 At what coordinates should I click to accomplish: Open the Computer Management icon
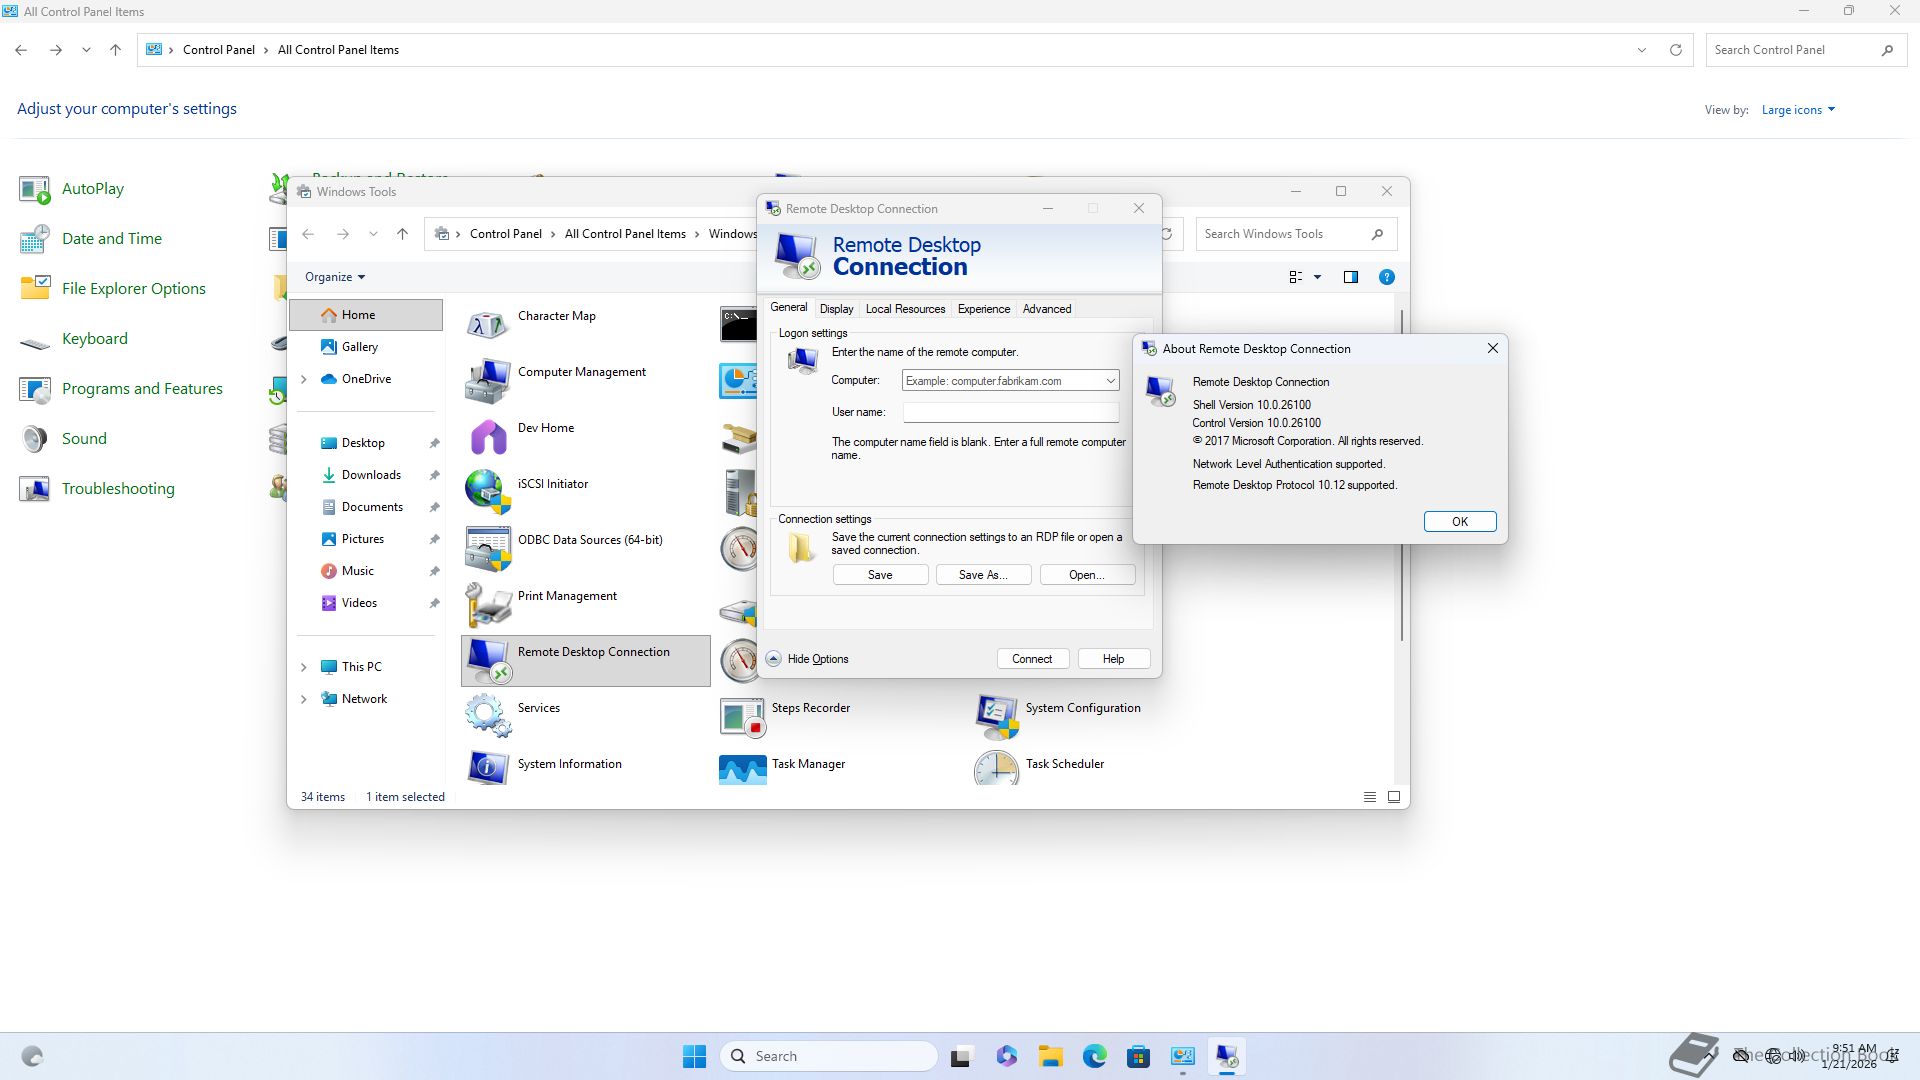pyautogui.click(x=487, y=380)
